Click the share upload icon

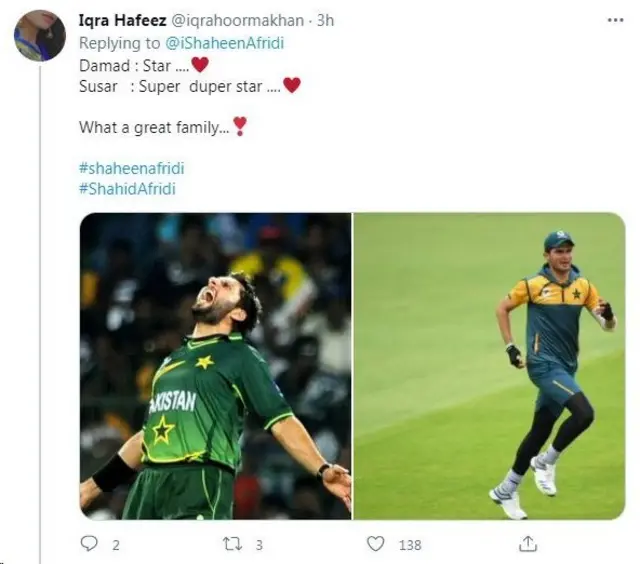tap(529, 543)
